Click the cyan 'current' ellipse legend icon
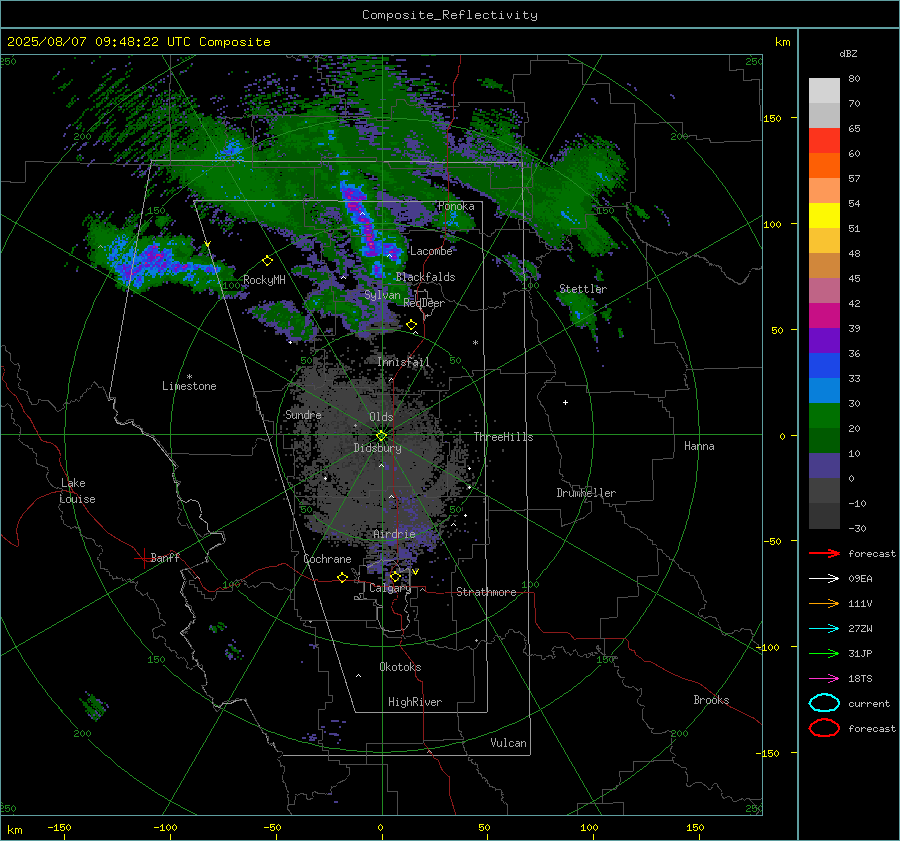This screenshot has height=841, width=900. [x=824, y=703]
